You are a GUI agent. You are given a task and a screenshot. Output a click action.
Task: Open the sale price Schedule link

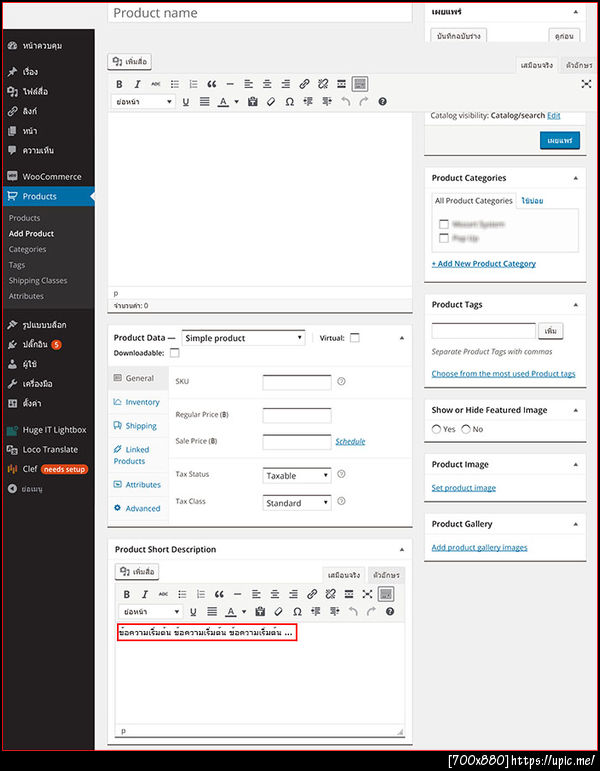click(350, 442)
